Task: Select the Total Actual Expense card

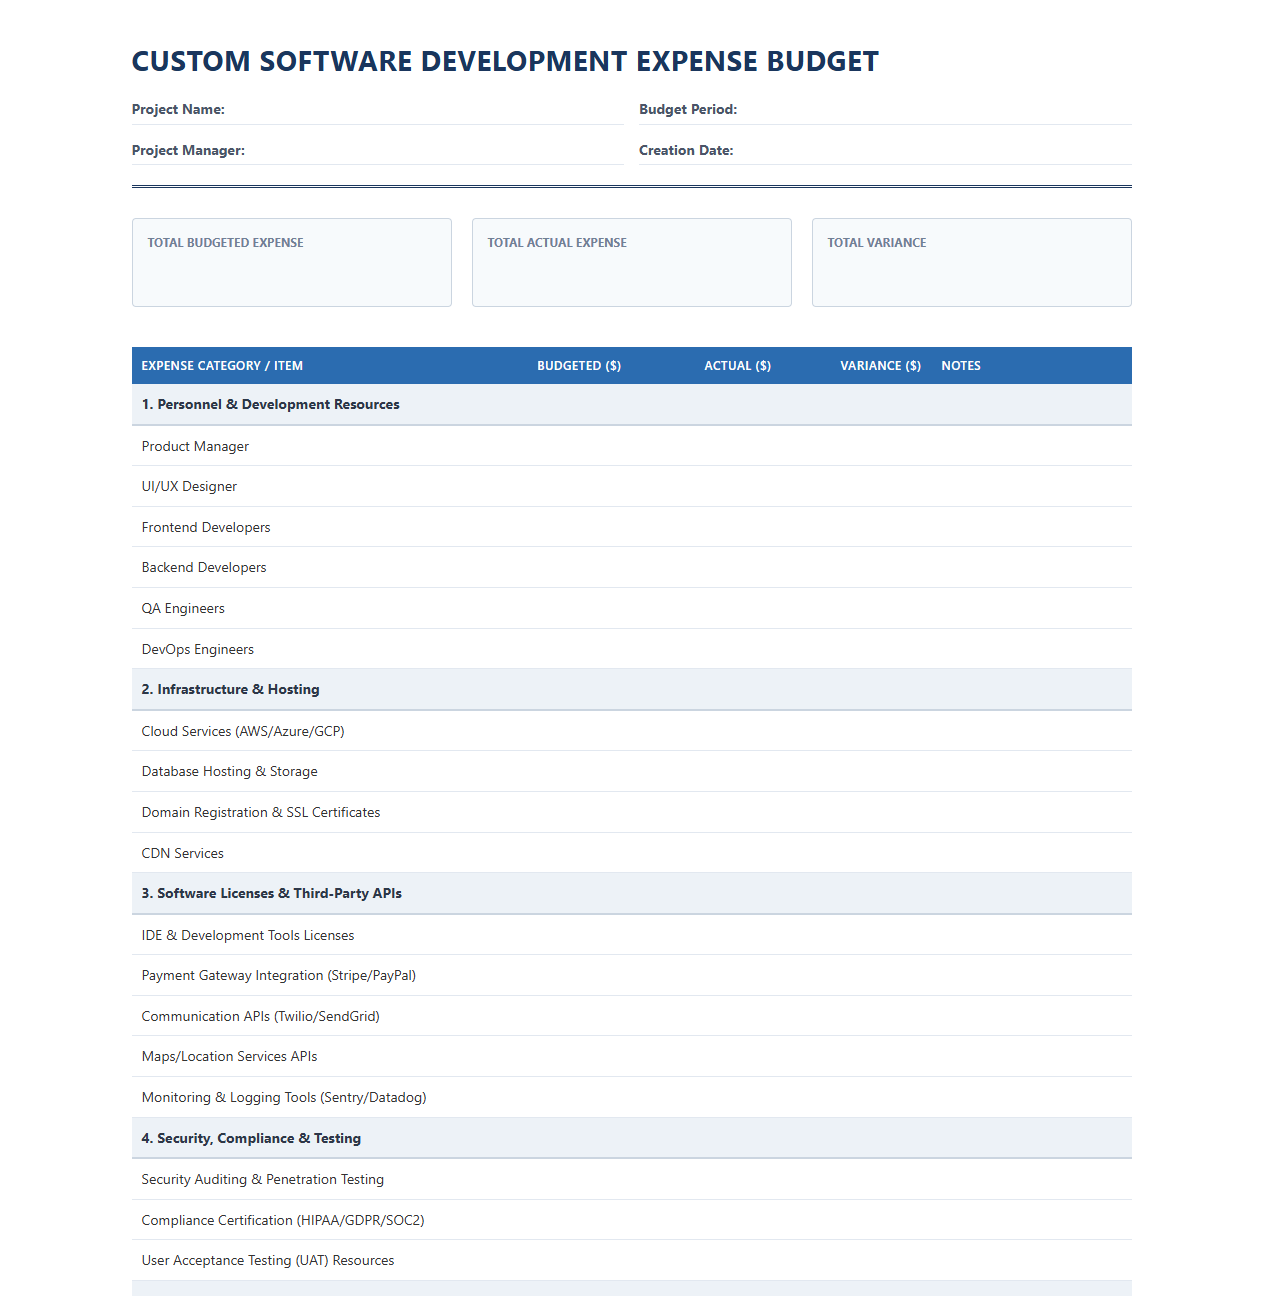Action: click(x=632, y=262)
